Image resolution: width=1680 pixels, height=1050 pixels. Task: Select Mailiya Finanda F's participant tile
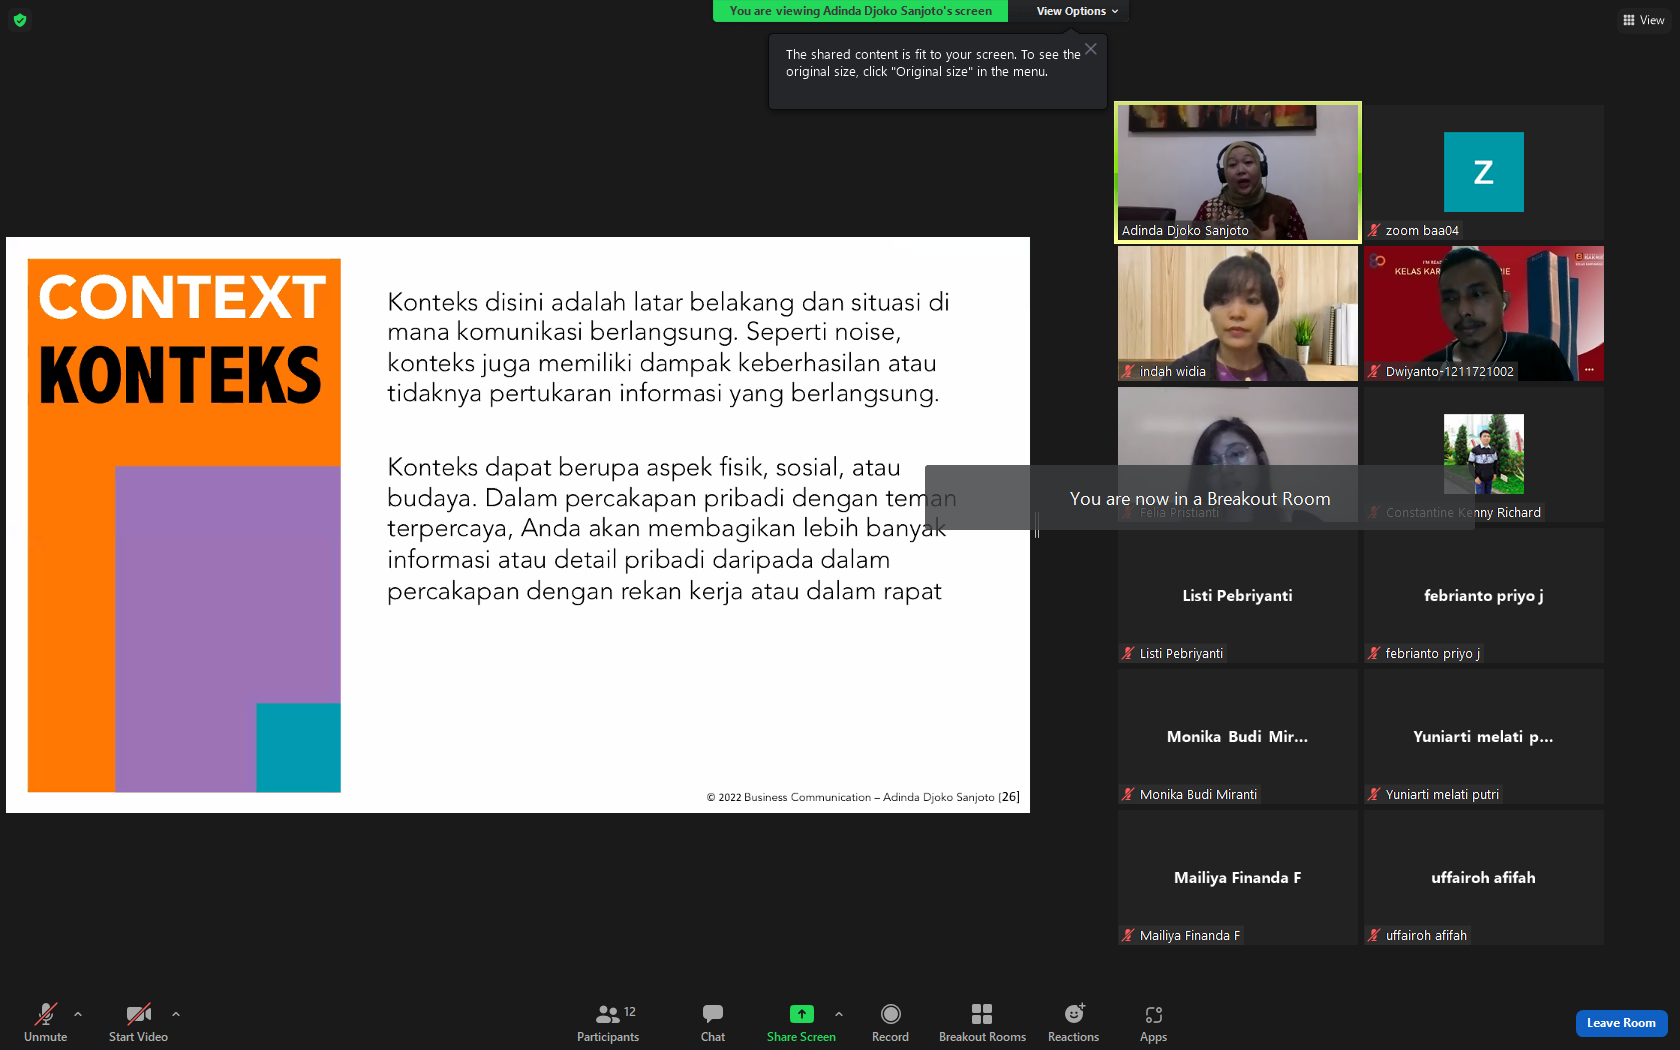1238,878
